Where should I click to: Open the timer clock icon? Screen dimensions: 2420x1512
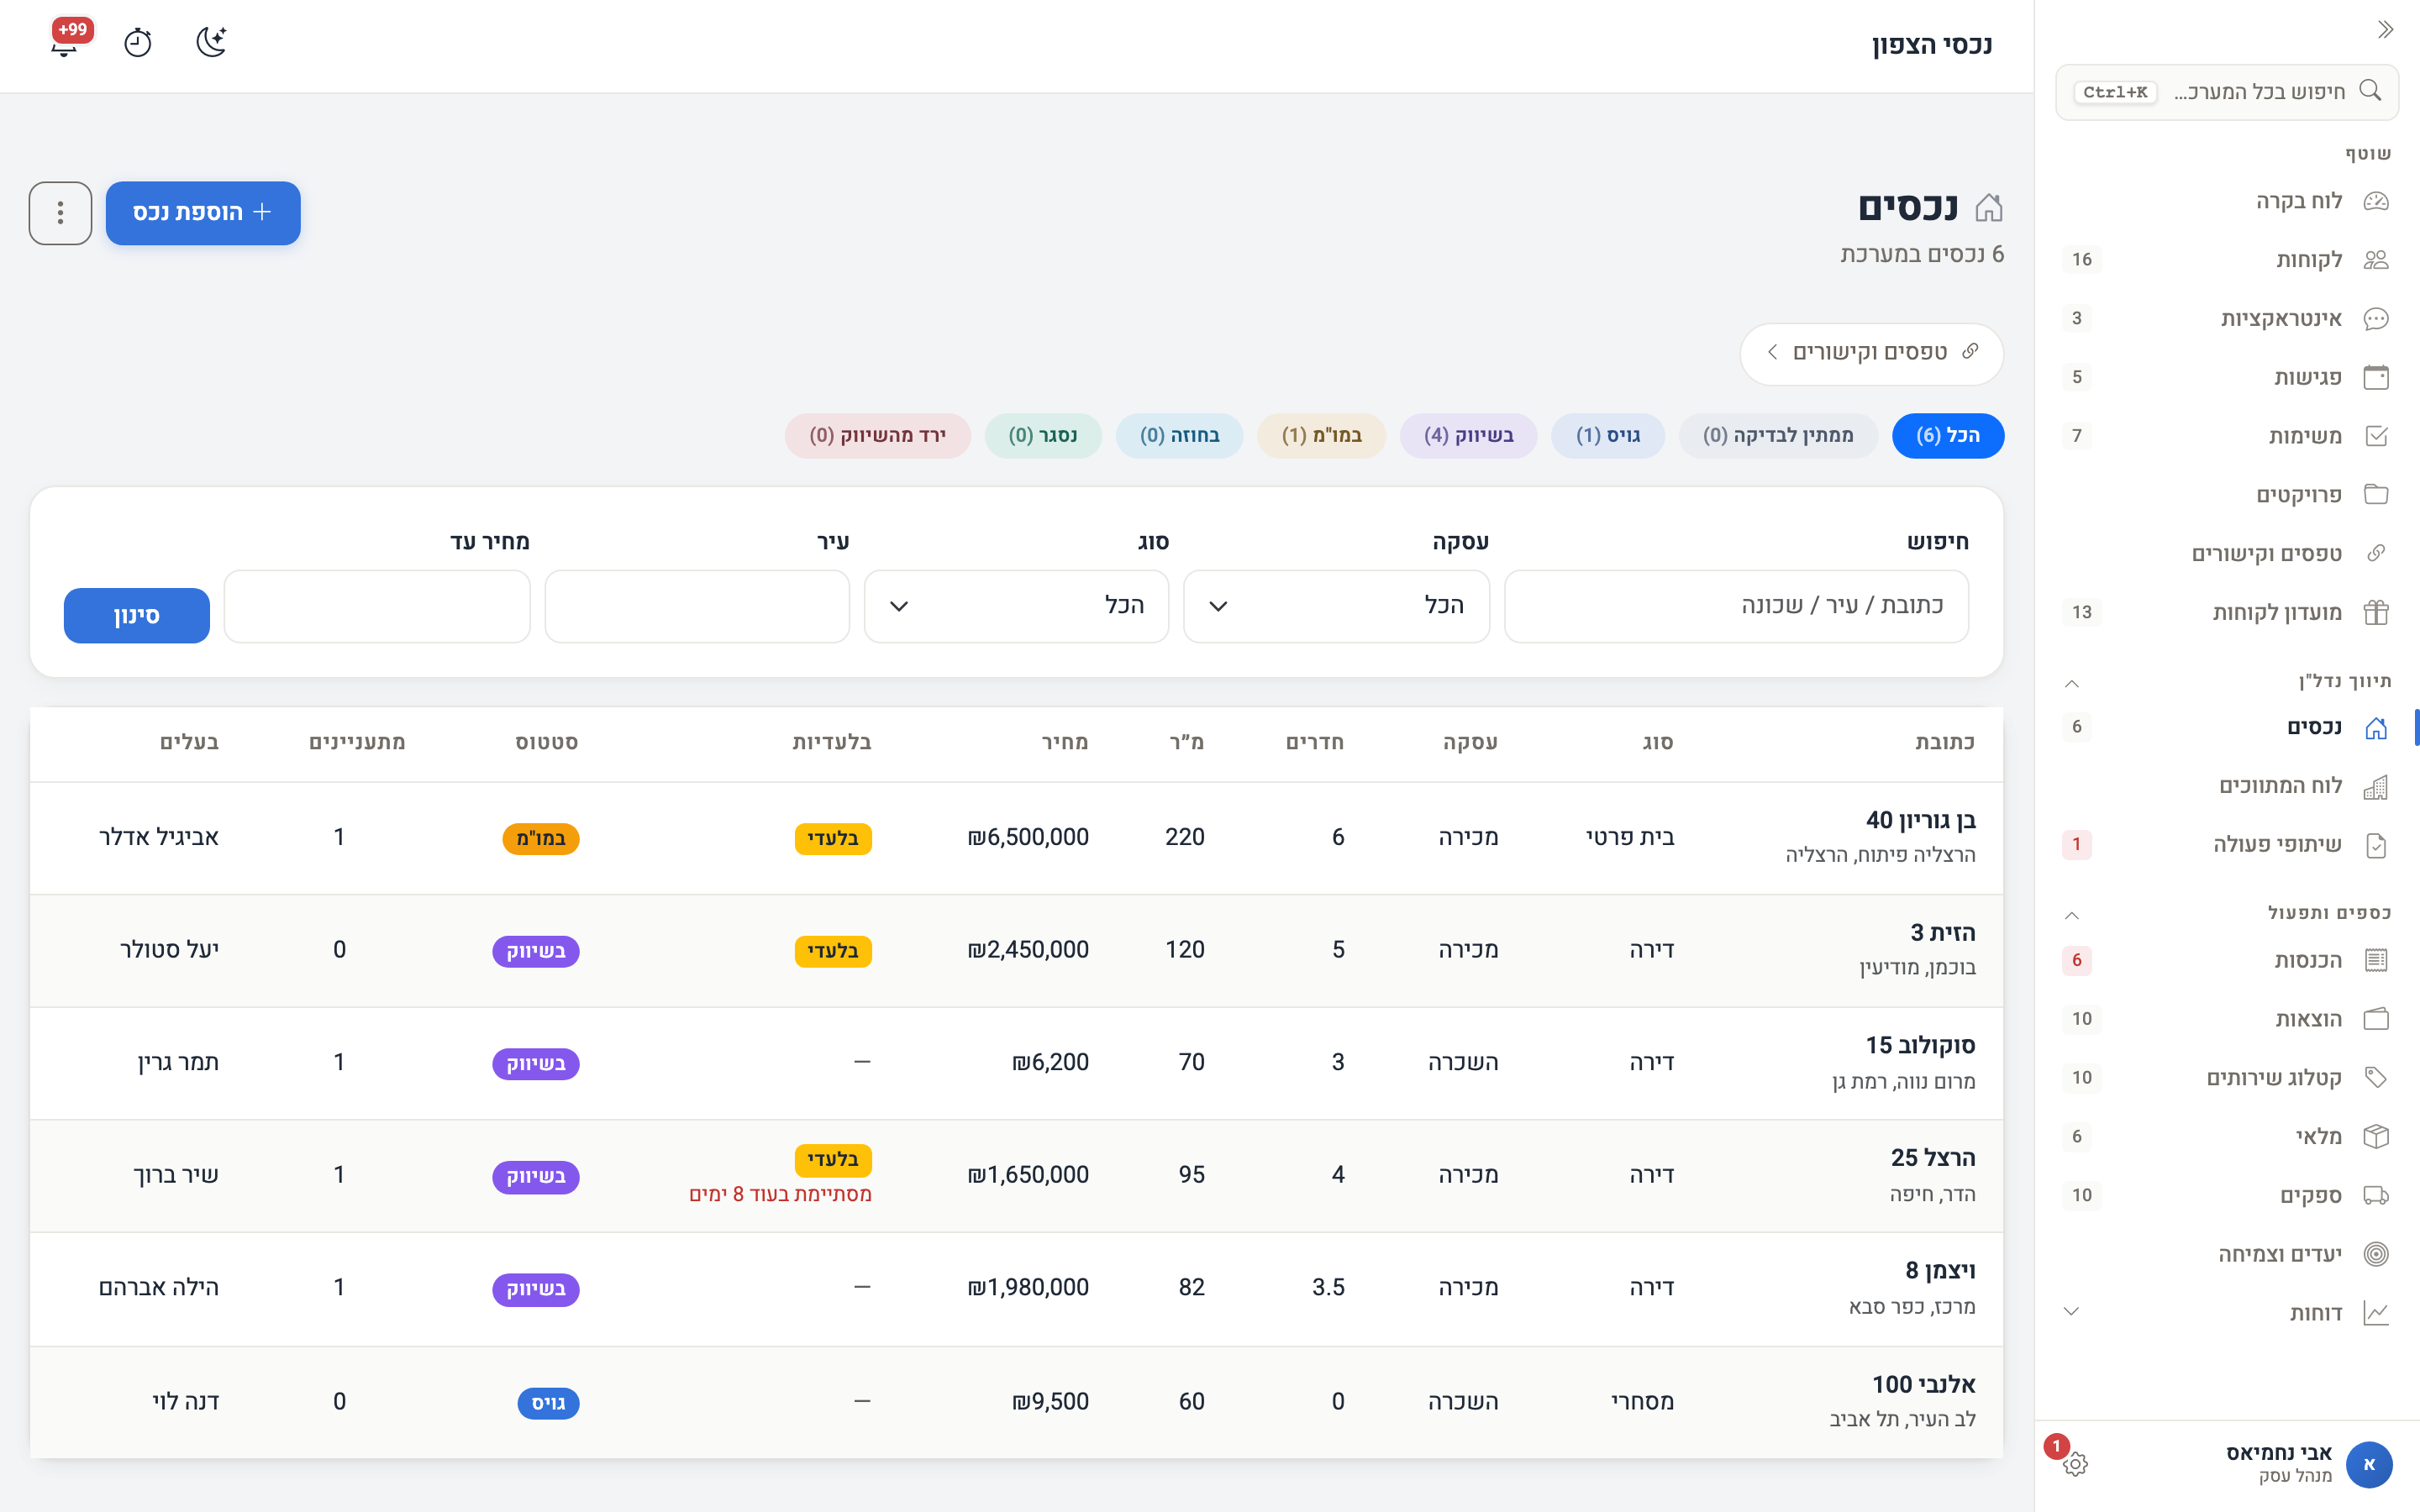pyautogui.click(x=138, y=43)
